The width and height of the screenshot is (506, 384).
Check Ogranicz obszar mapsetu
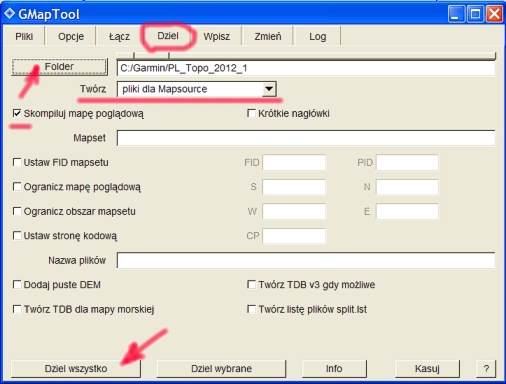tap(17, 211)
